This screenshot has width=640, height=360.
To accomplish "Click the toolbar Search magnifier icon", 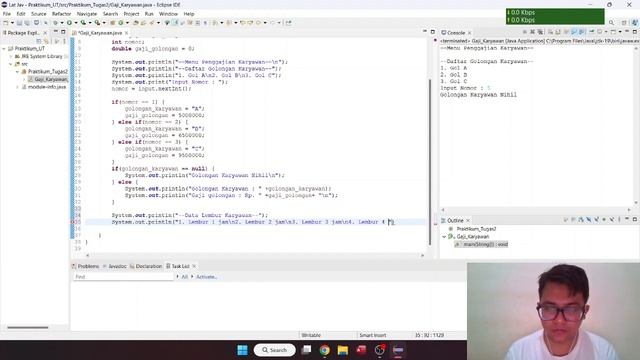I will [611, 23].
